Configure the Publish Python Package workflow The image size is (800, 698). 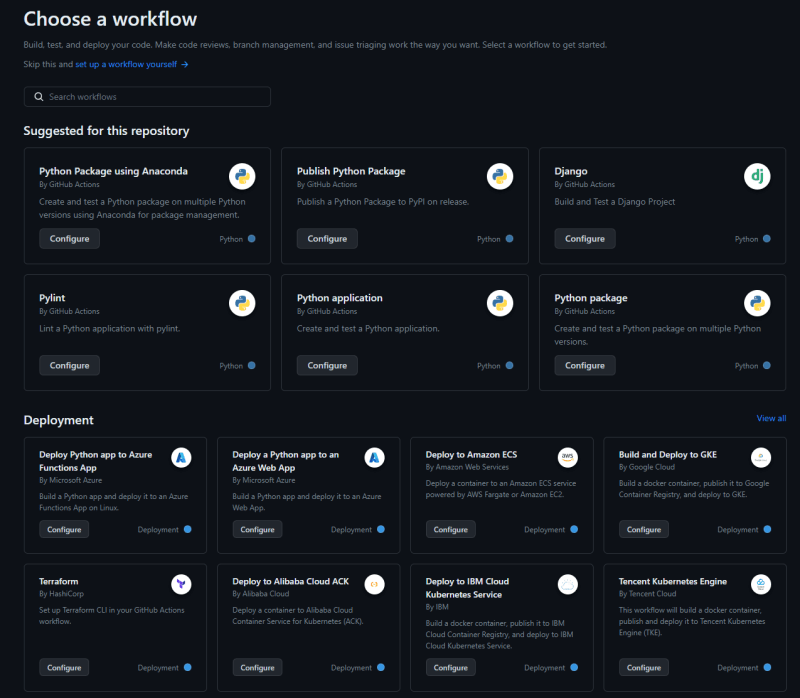[x=327, y=239]
